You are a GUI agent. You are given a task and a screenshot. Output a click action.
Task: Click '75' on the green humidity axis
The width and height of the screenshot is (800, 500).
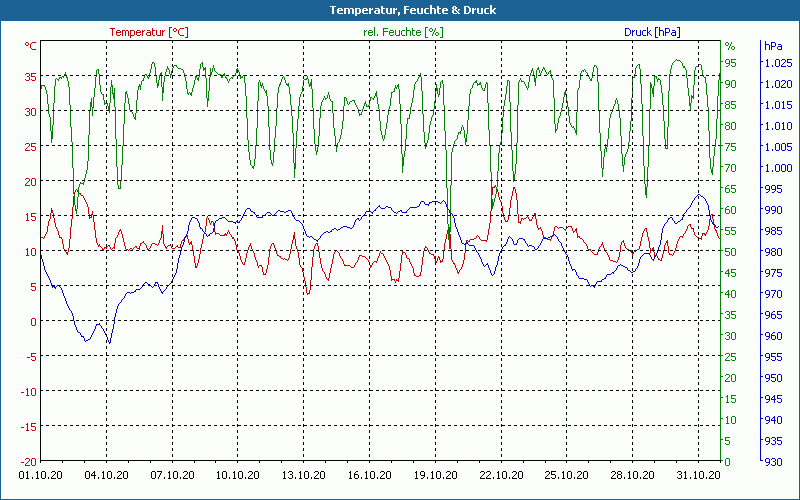pyautogui.click(x=731, y=147)
